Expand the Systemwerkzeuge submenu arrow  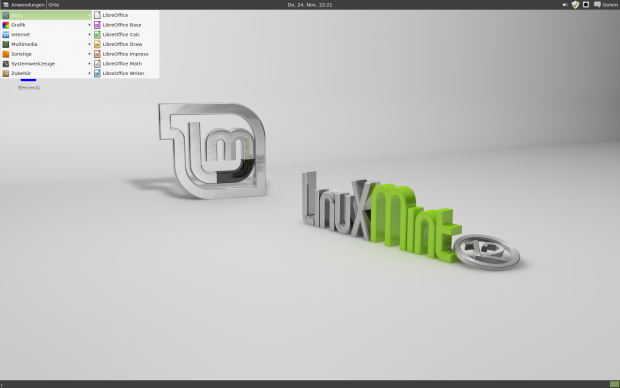click(x=89, y=64)
